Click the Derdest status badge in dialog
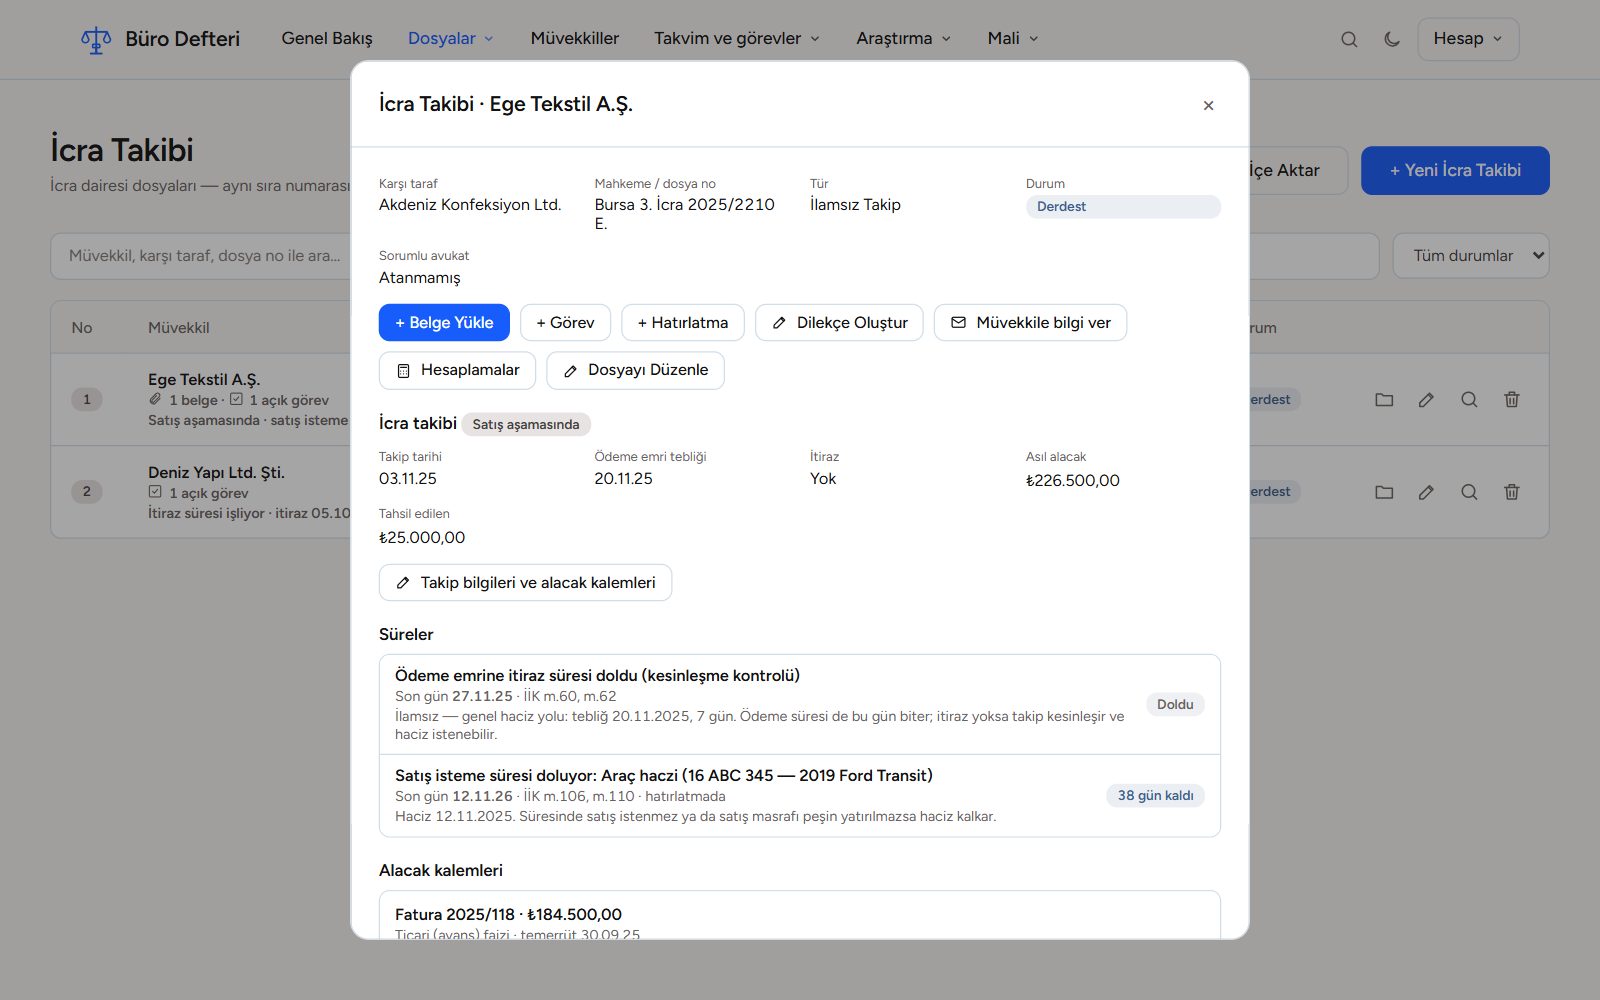 click(1123, 206)
